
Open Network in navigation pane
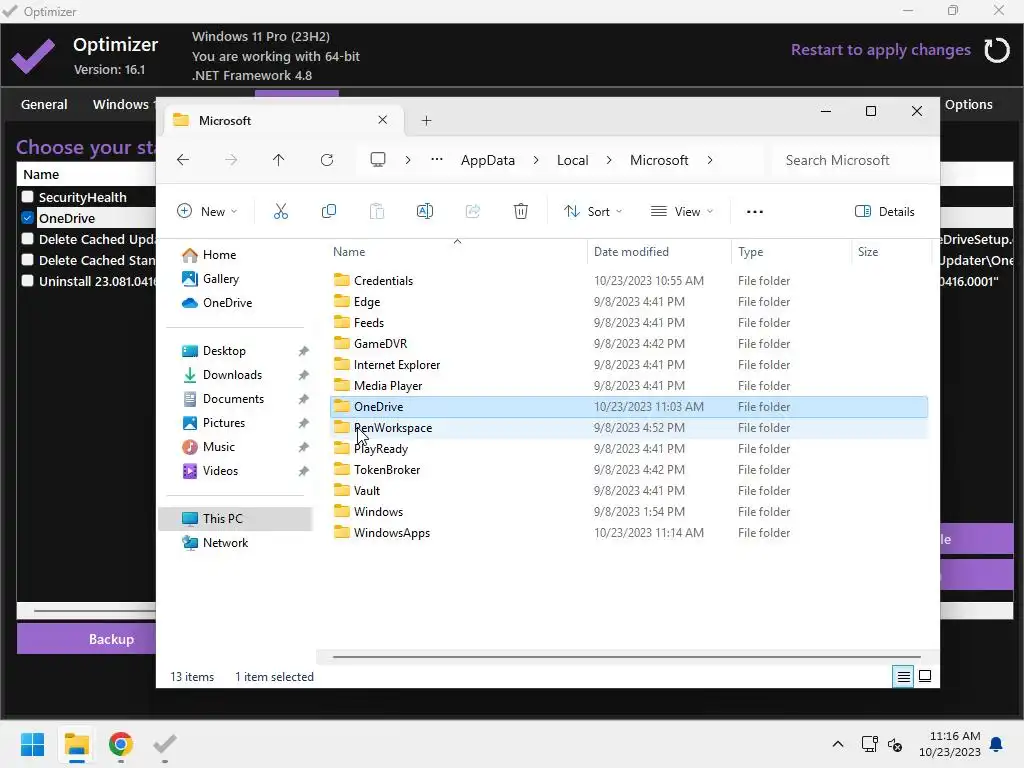point(225,543)
